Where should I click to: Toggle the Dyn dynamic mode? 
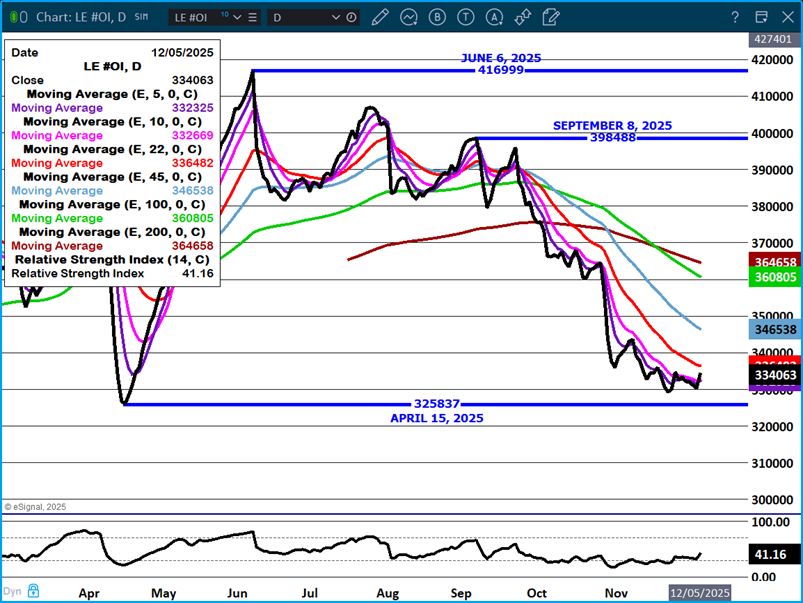coord(12,591)
